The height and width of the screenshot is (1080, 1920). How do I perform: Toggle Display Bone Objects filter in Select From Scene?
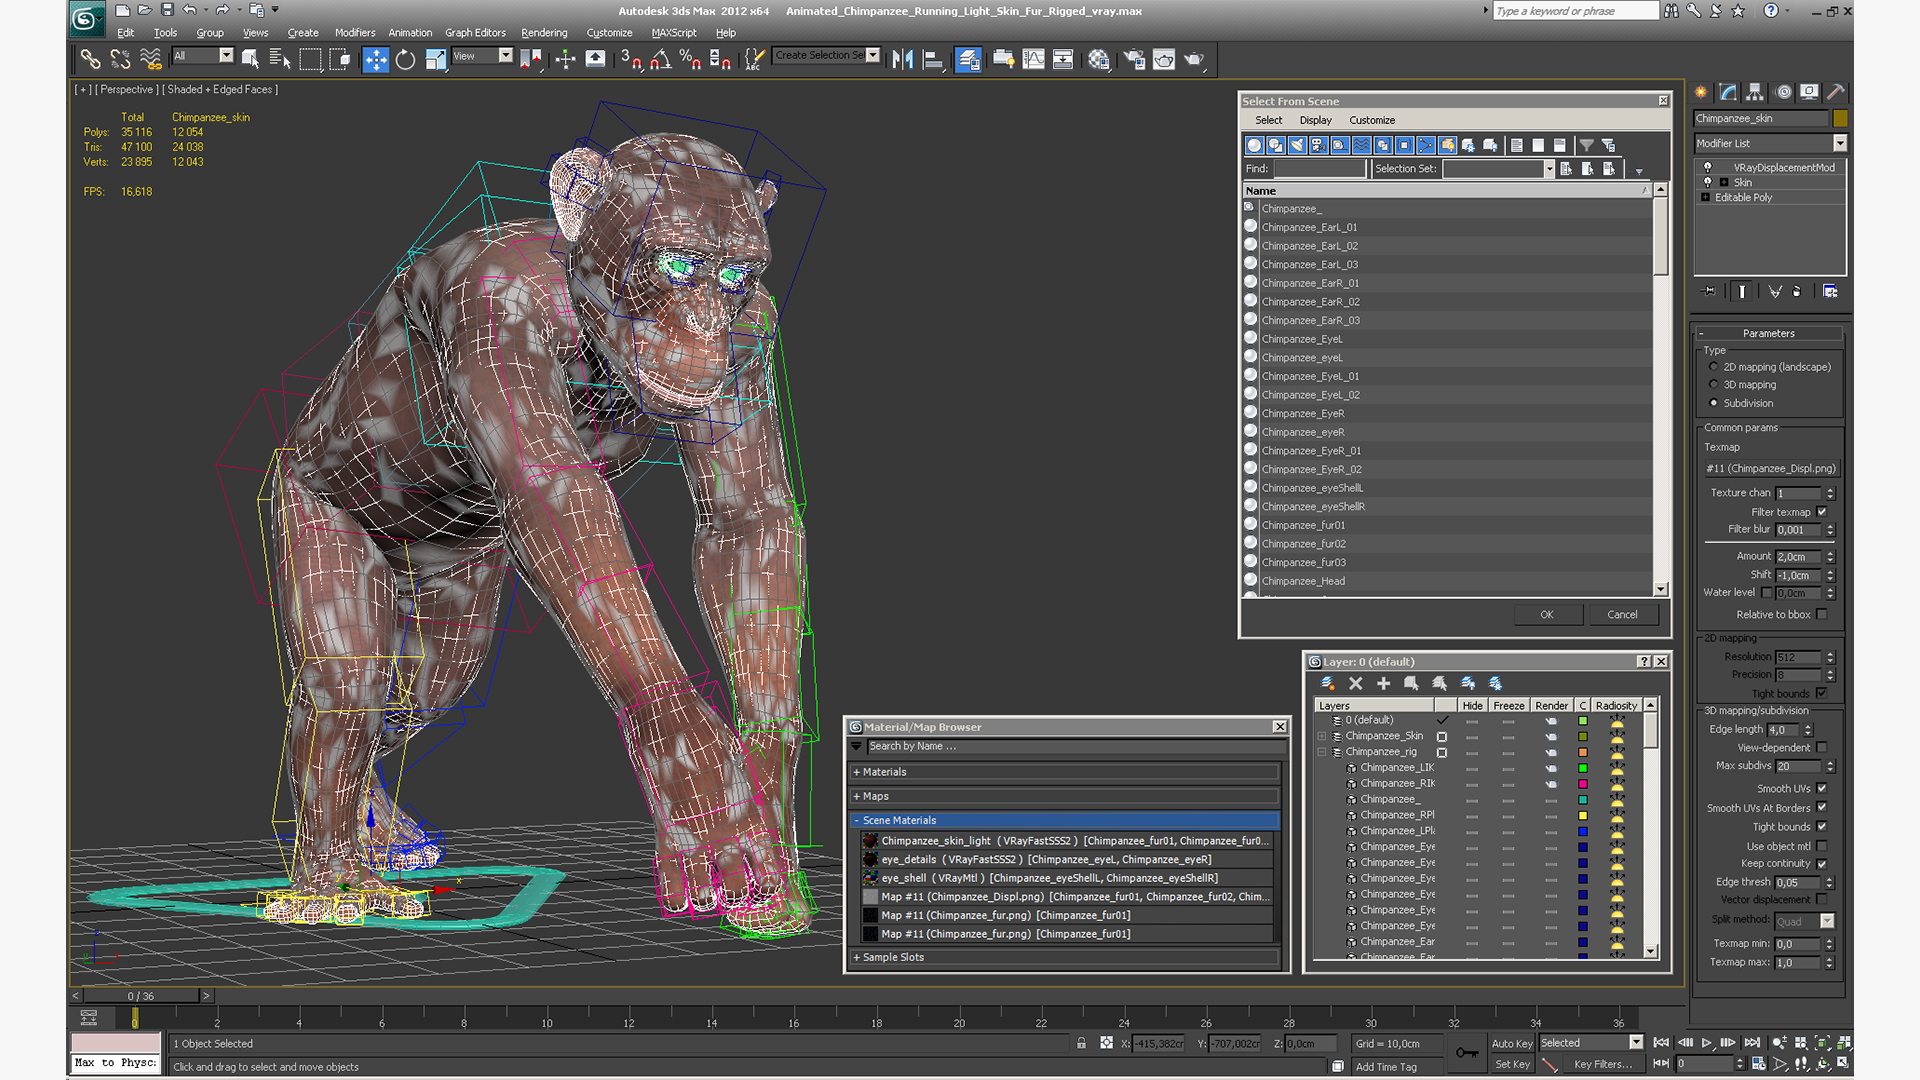1426,145
